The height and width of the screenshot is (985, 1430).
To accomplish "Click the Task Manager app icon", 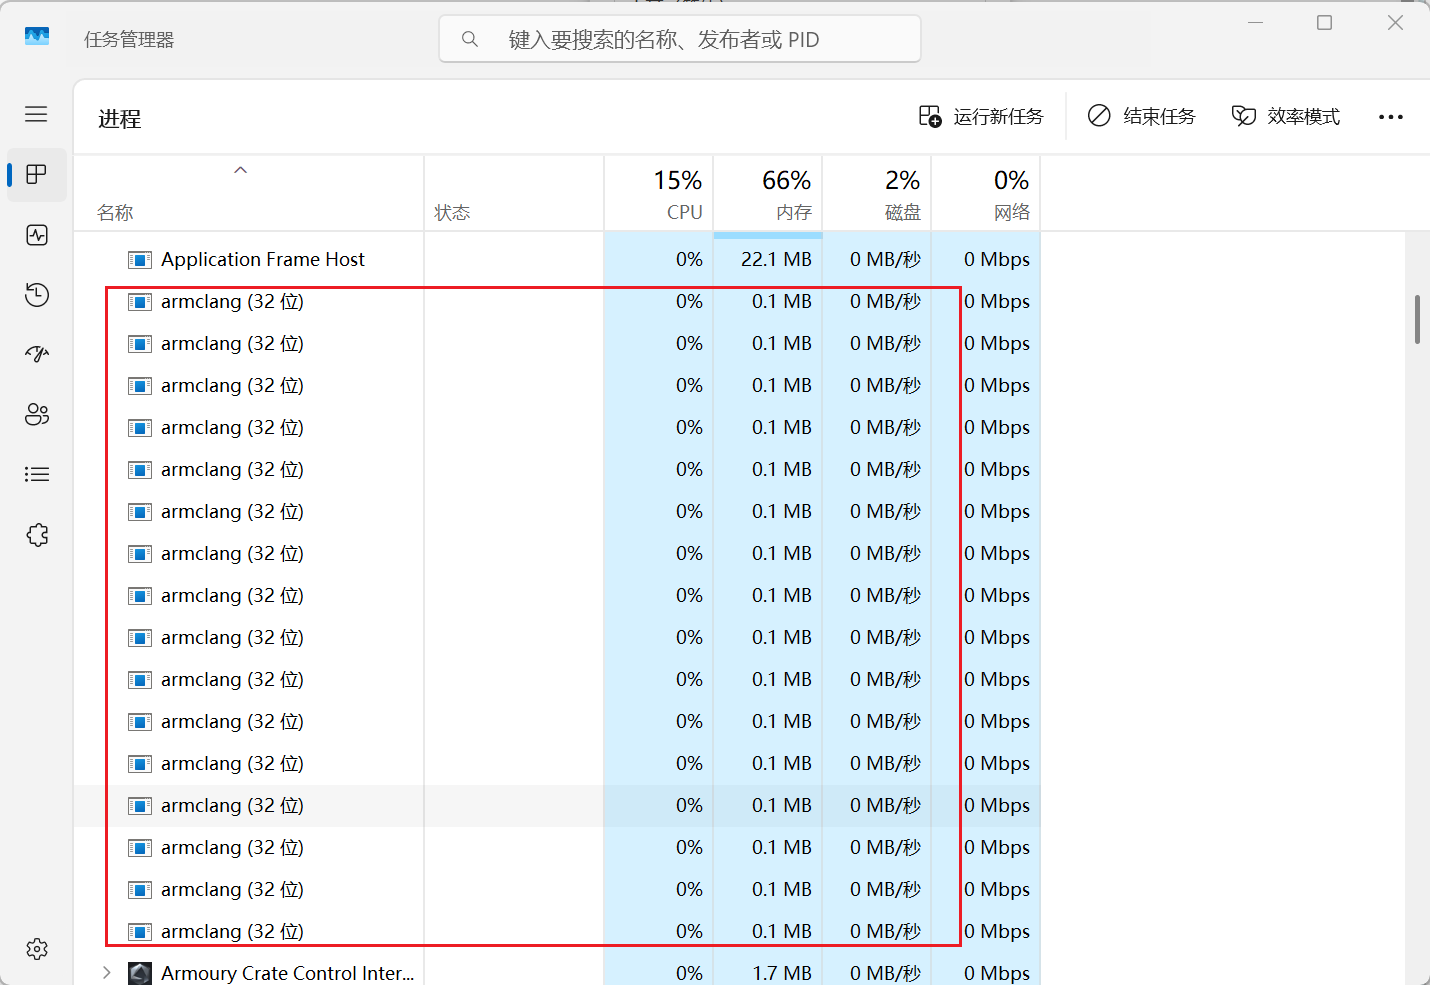I will 37,37.
